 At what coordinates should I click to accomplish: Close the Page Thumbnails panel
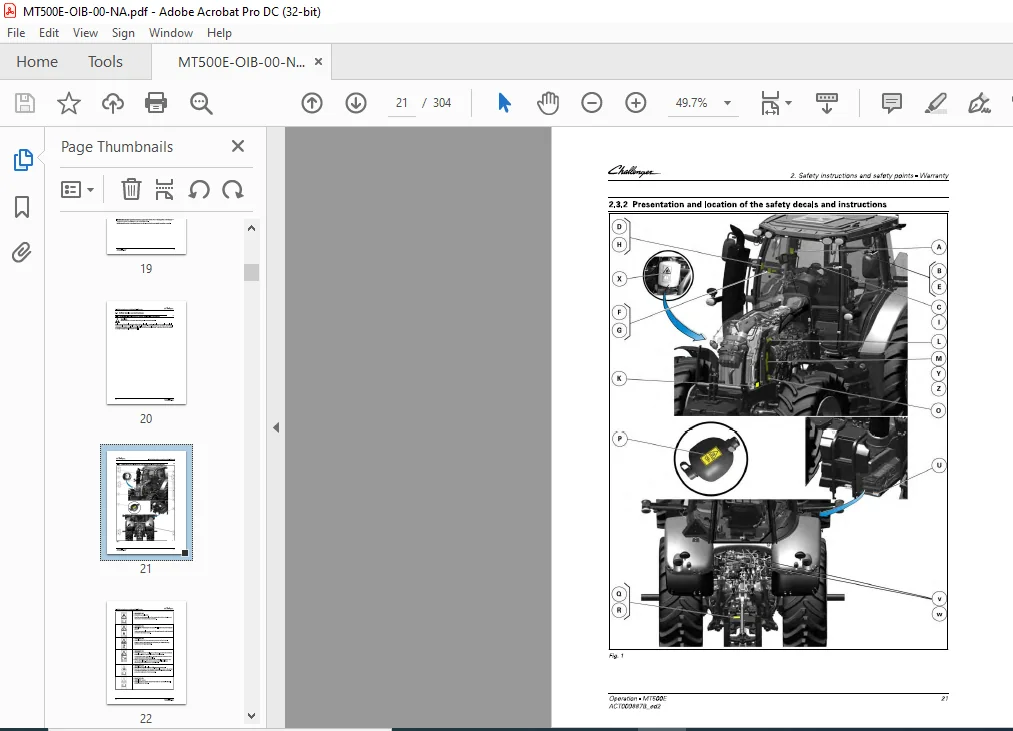coord(238,146)
